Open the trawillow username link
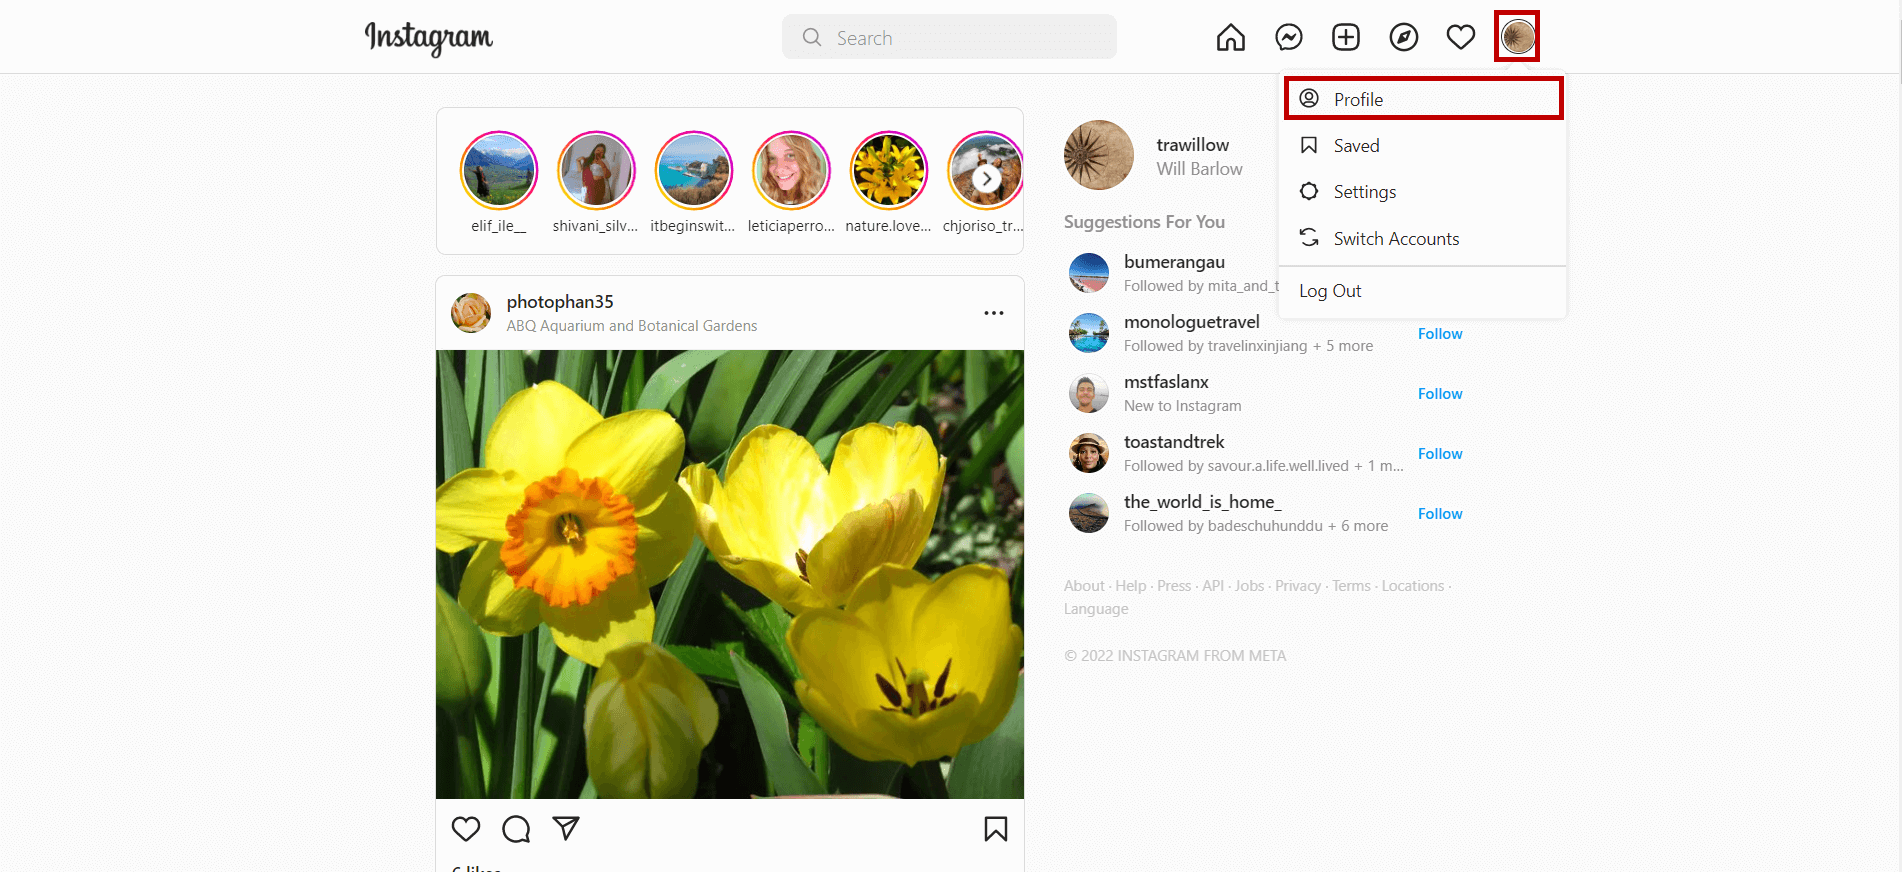1902x872 pixels. click(x=1192, y=145)
